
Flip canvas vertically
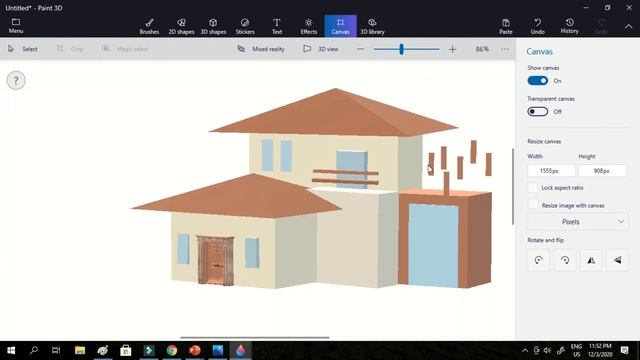point(617,260)
